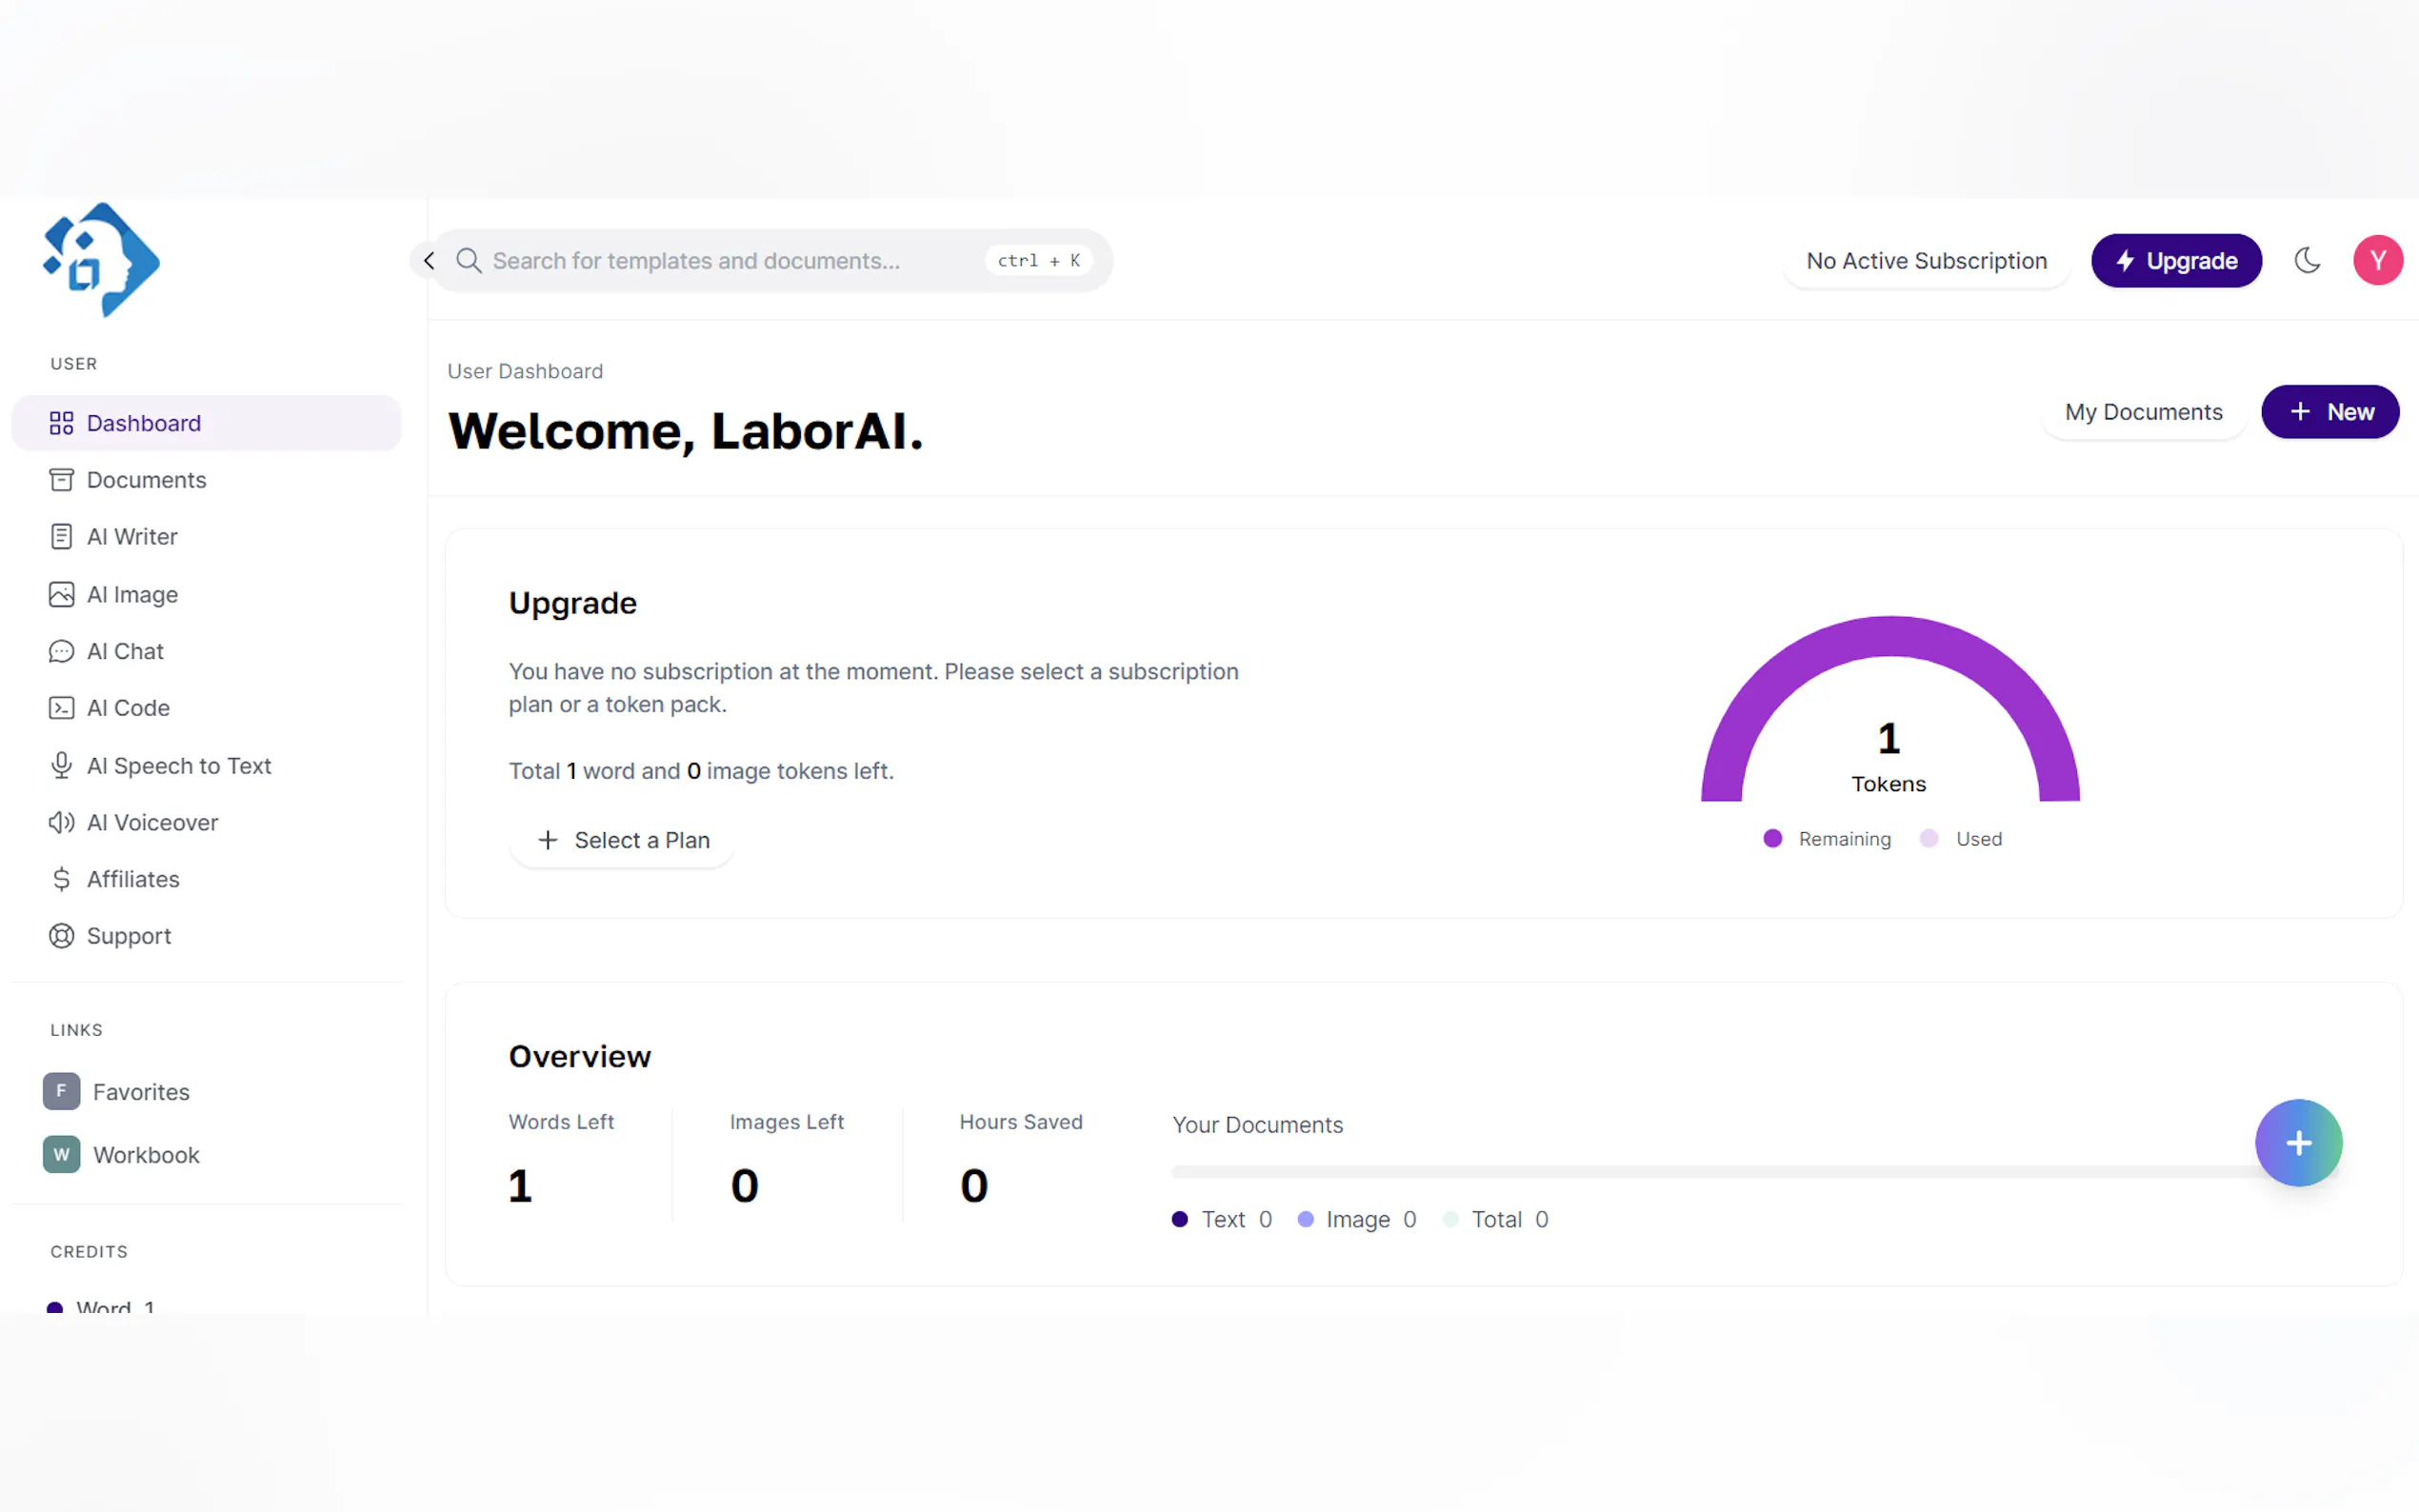Open AI Voiceover speaker icon
Image resolution: width=2419 pixels, height=1512 pixels.
[61, 822]
